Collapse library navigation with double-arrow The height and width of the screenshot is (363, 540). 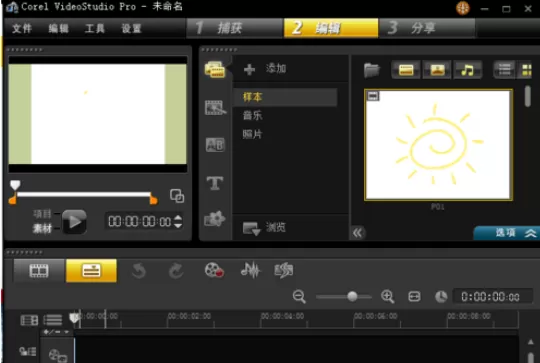coord(358,233)
